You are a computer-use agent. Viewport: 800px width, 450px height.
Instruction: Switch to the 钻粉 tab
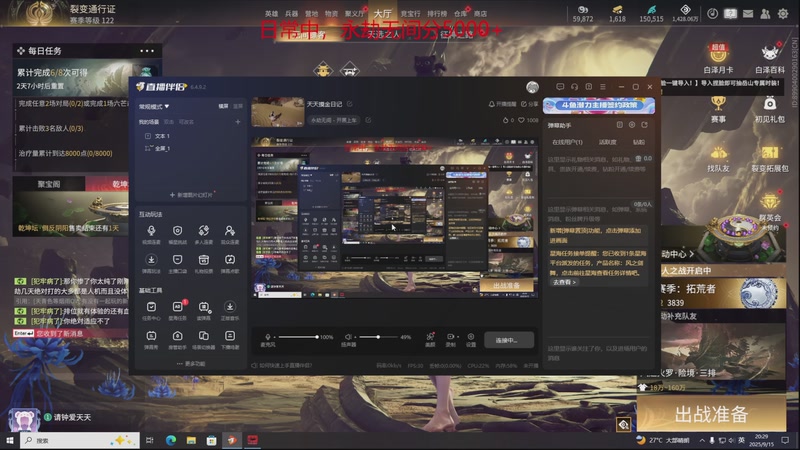[639, 142]
